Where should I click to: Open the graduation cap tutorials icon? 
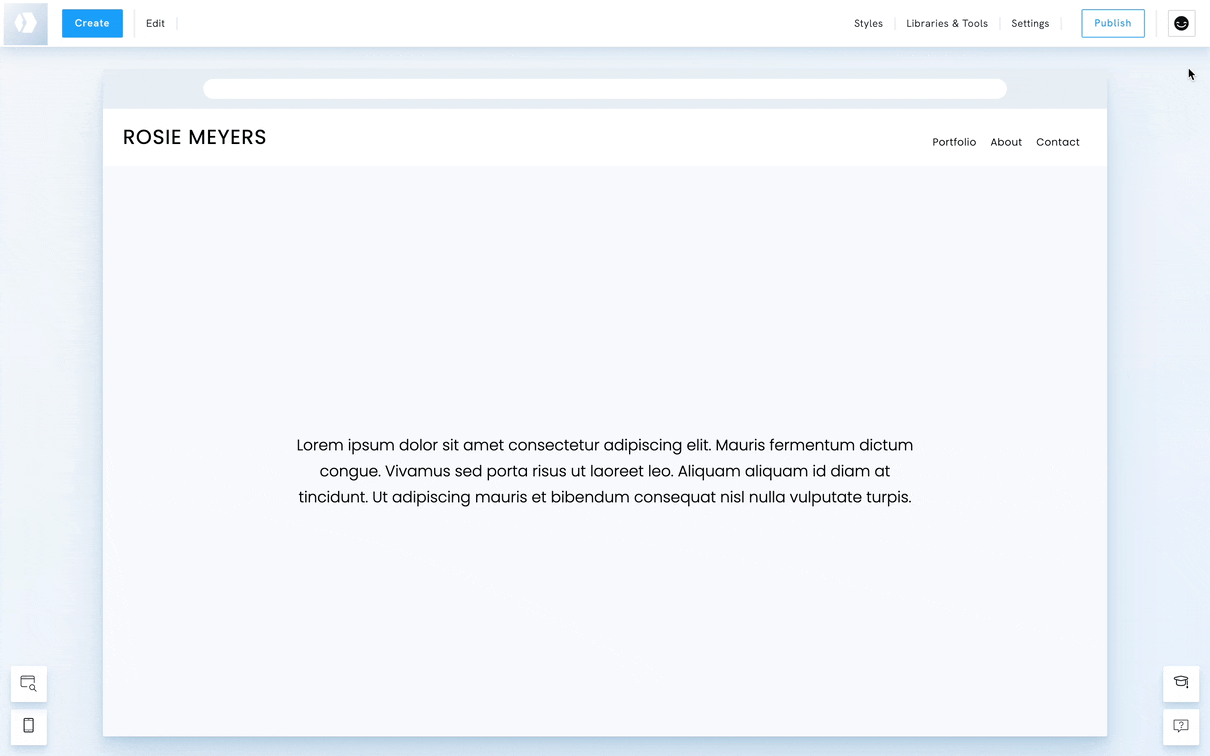pos(1181,683)
